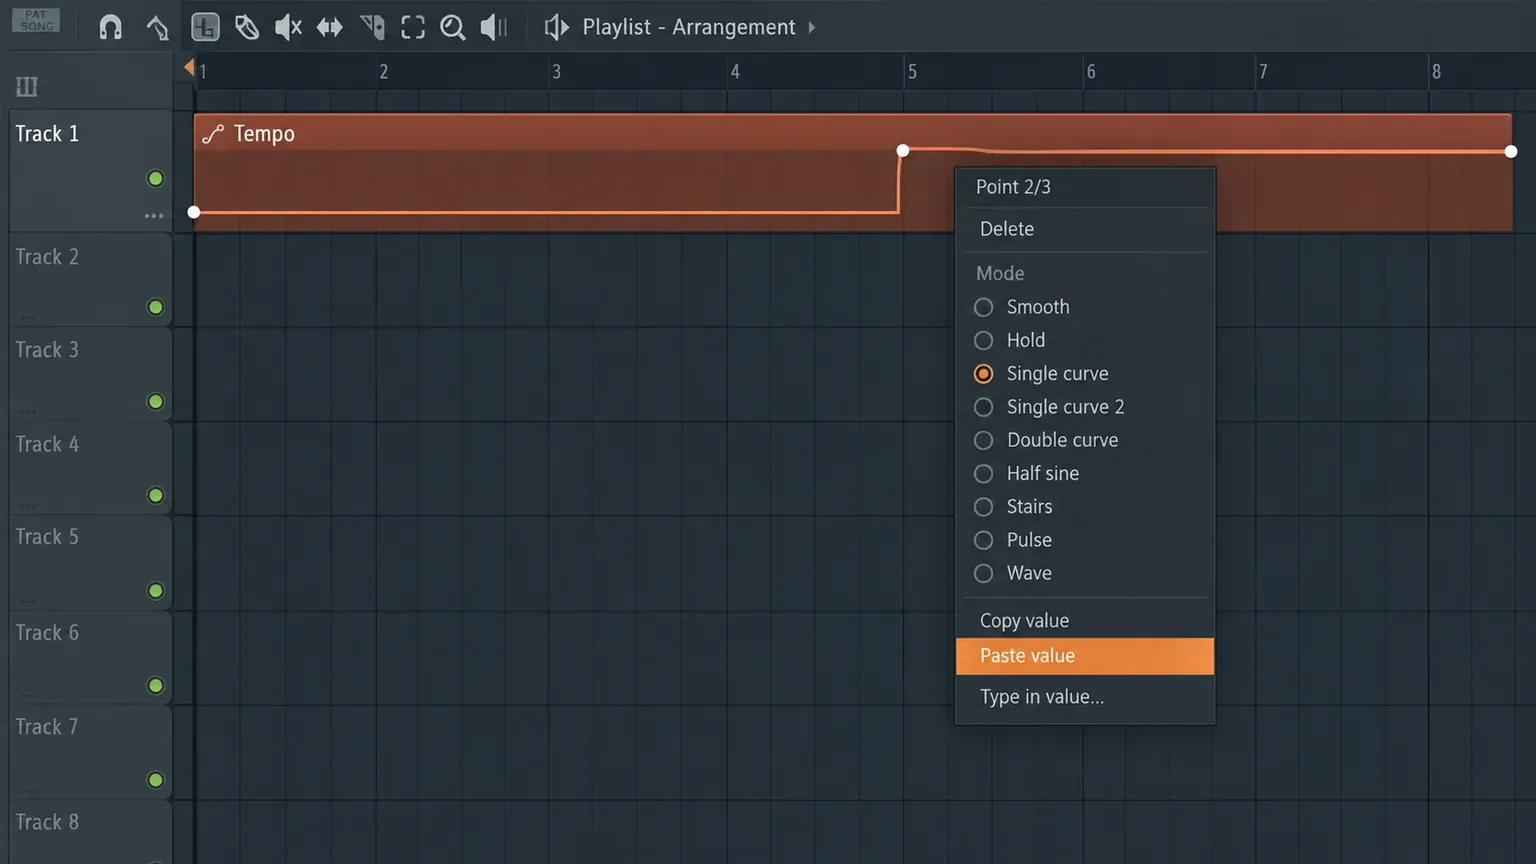1536x864 pixels.
Task: Toggle the magnet snap icon
Action: click(x=111, y=27)
